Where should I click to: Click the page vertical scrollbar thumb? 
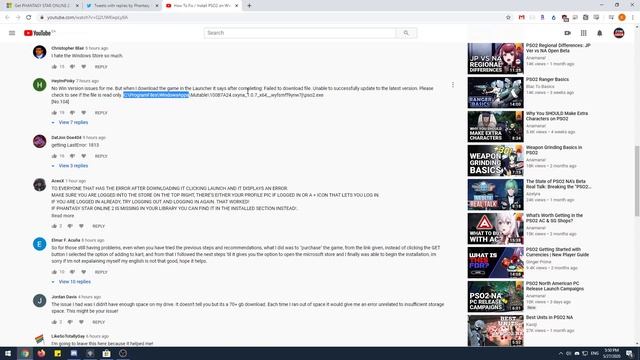click(637, 180)
